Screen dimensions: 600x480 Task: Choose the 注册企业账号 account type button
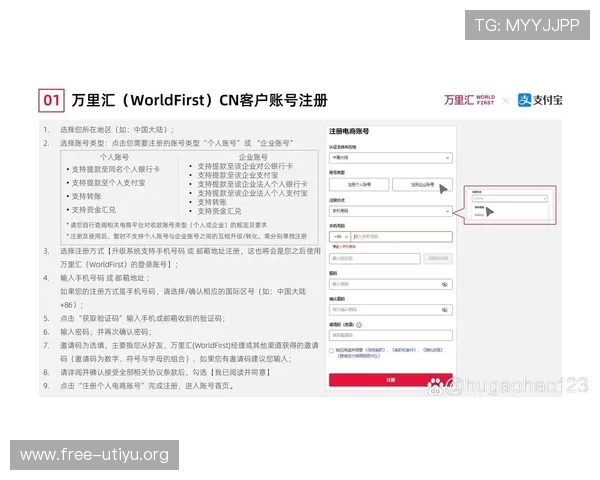pyautogui.click(x=422, y=184)
